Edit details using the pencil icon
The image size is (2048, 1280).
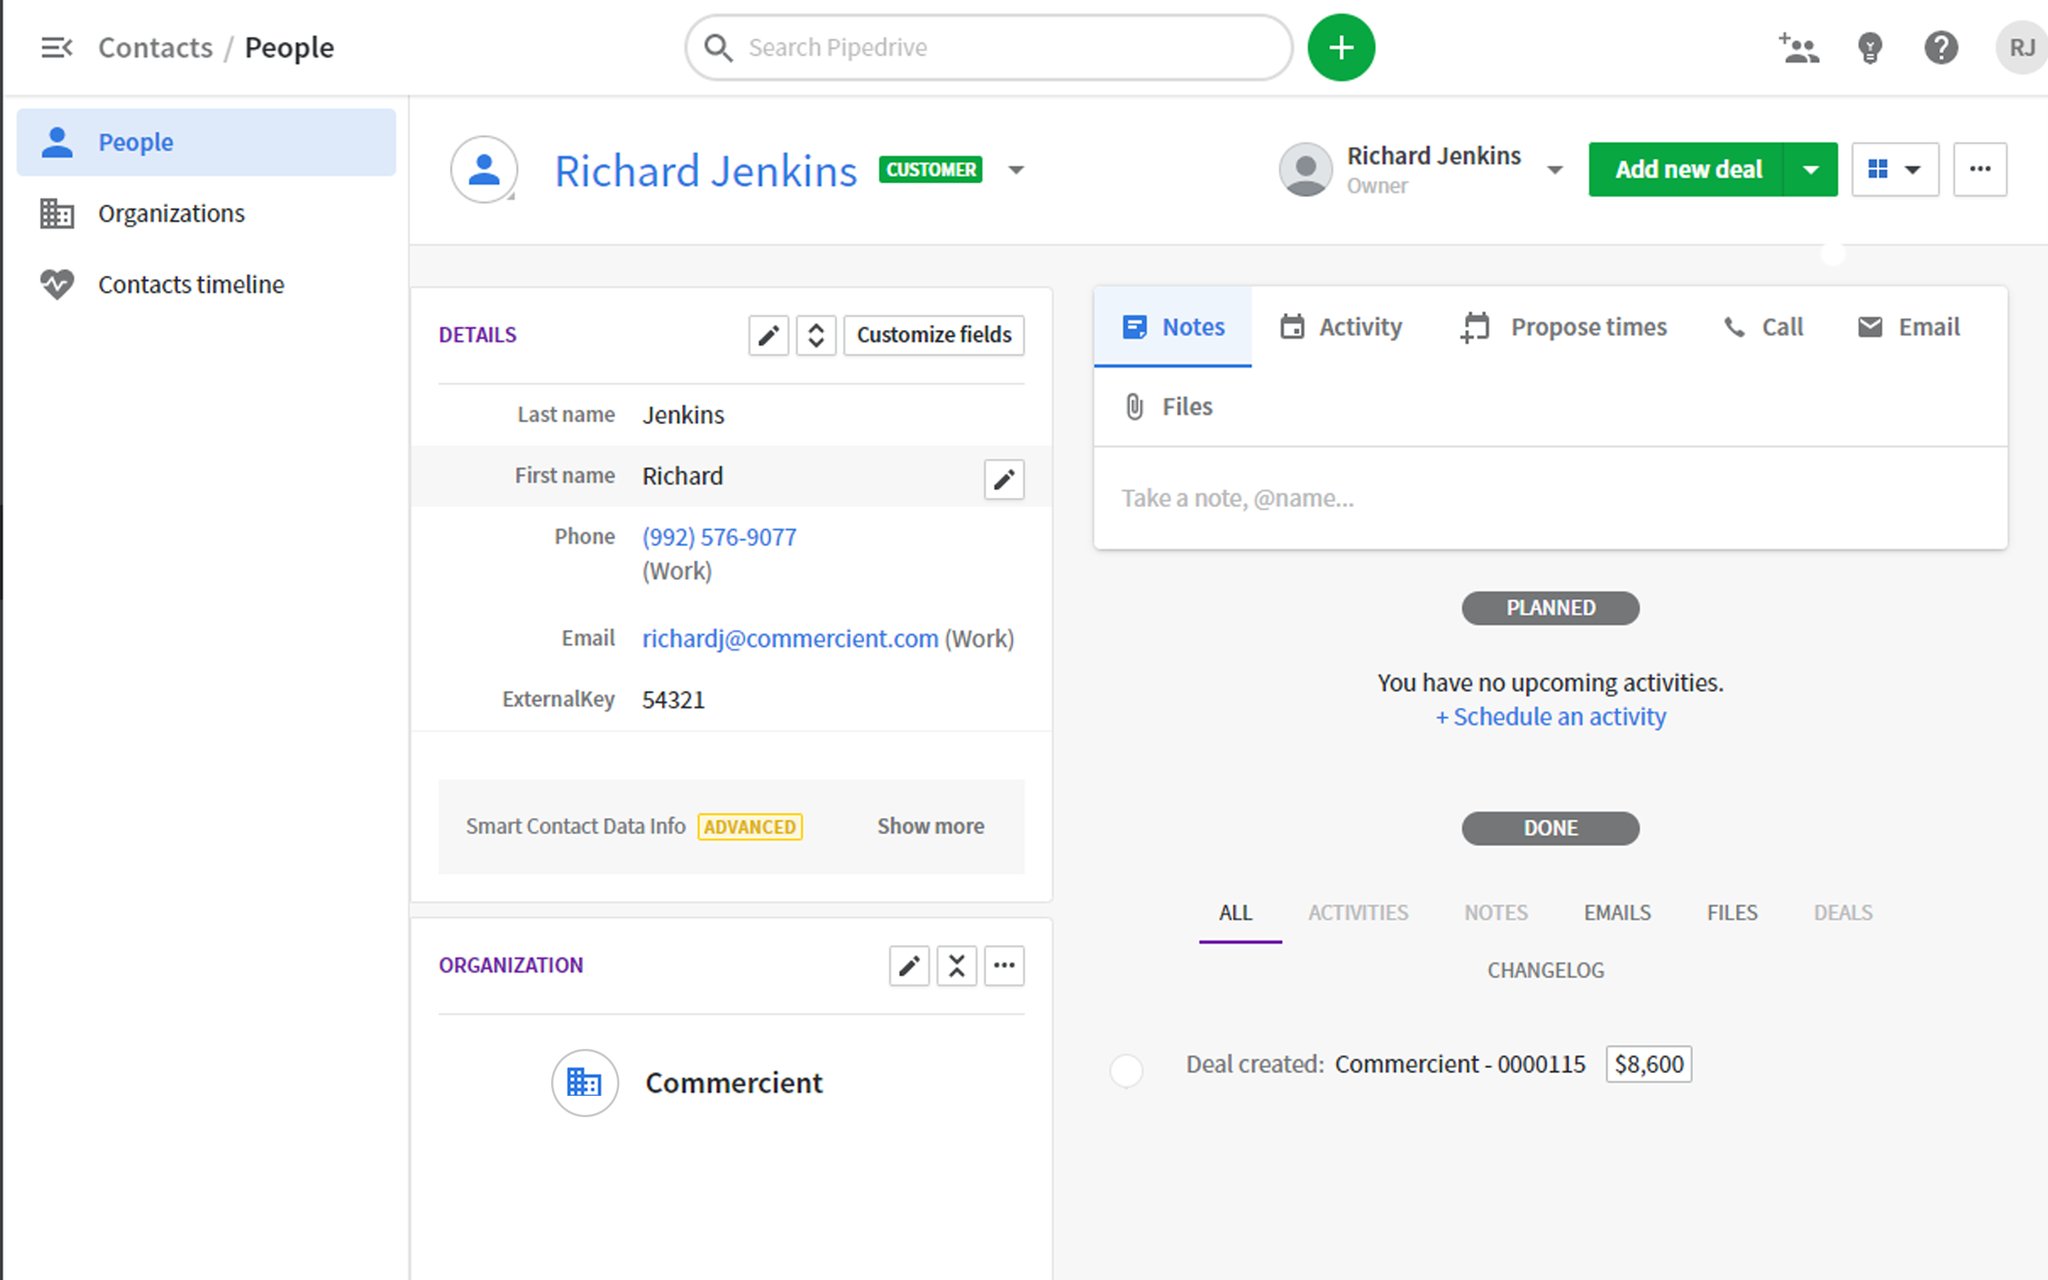click(768, 335)
